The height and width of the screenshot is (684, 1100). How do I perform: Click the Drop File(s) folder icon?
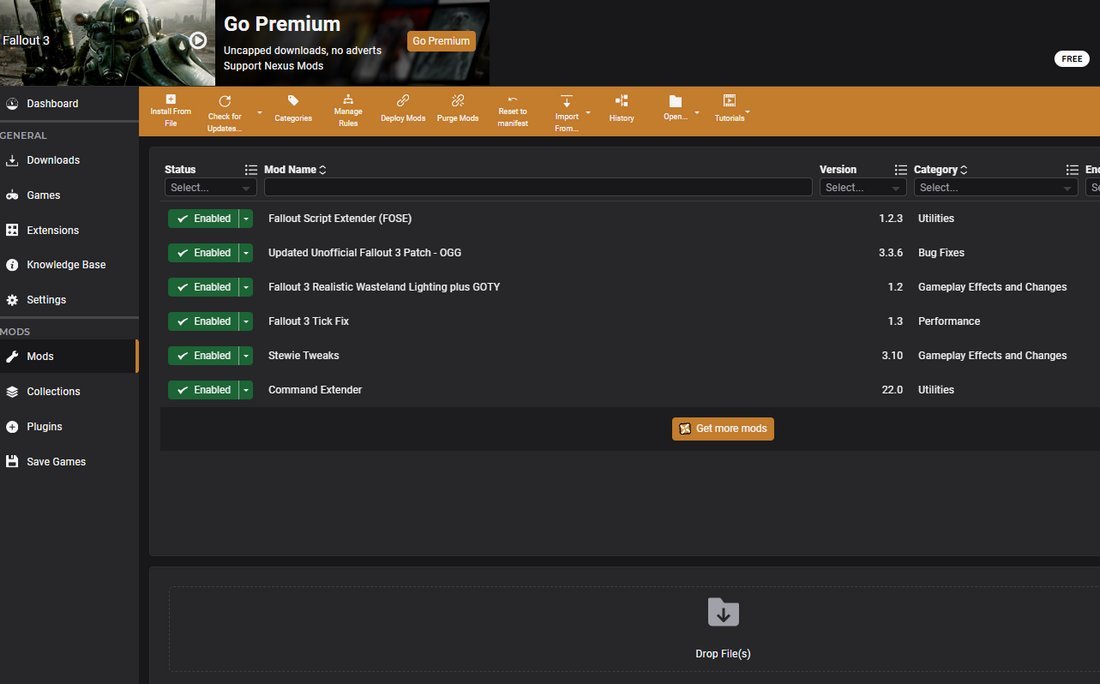[x=723, y=612]
